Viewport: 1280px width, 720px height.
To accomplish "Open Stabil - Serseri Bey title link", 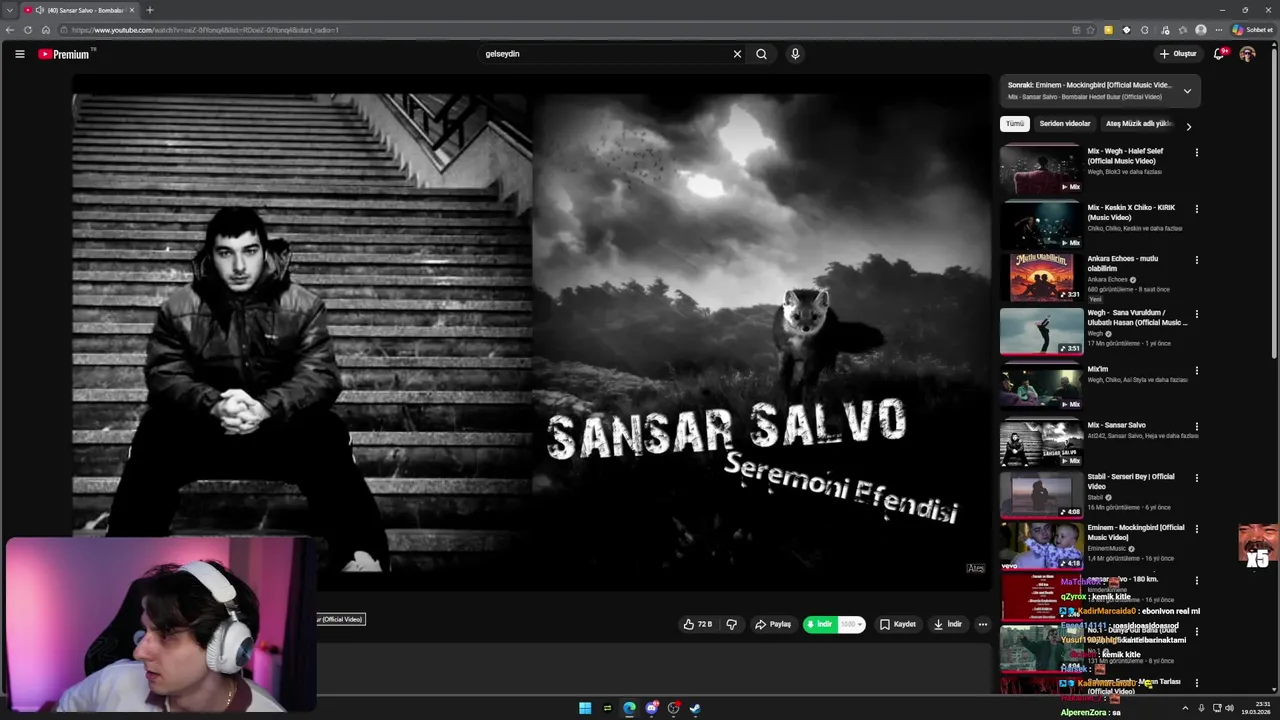I will click(1131, 481).
